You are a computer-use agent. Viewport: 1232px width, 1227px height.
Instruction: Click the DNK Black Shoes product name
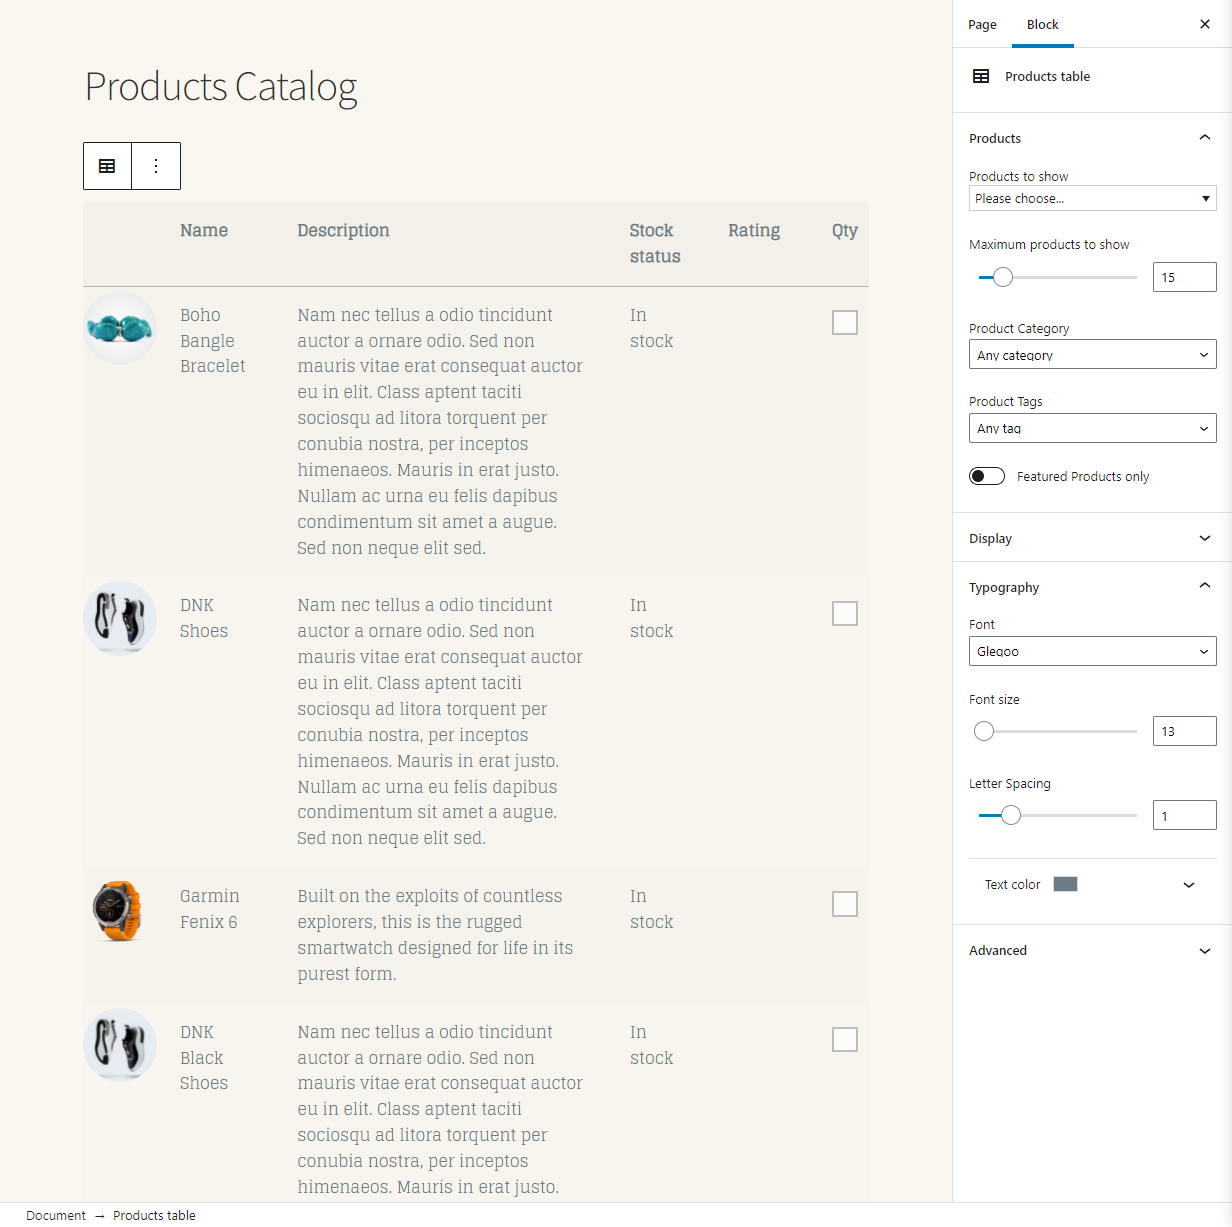[204, 1057]
